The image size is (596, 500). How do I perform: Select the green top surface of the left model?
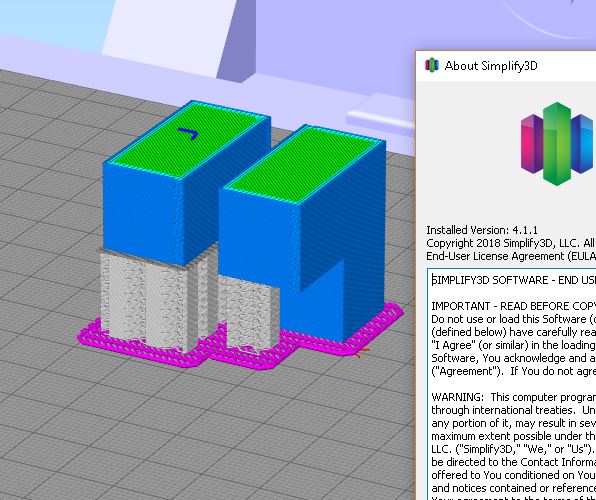click(x=187, y=139)
